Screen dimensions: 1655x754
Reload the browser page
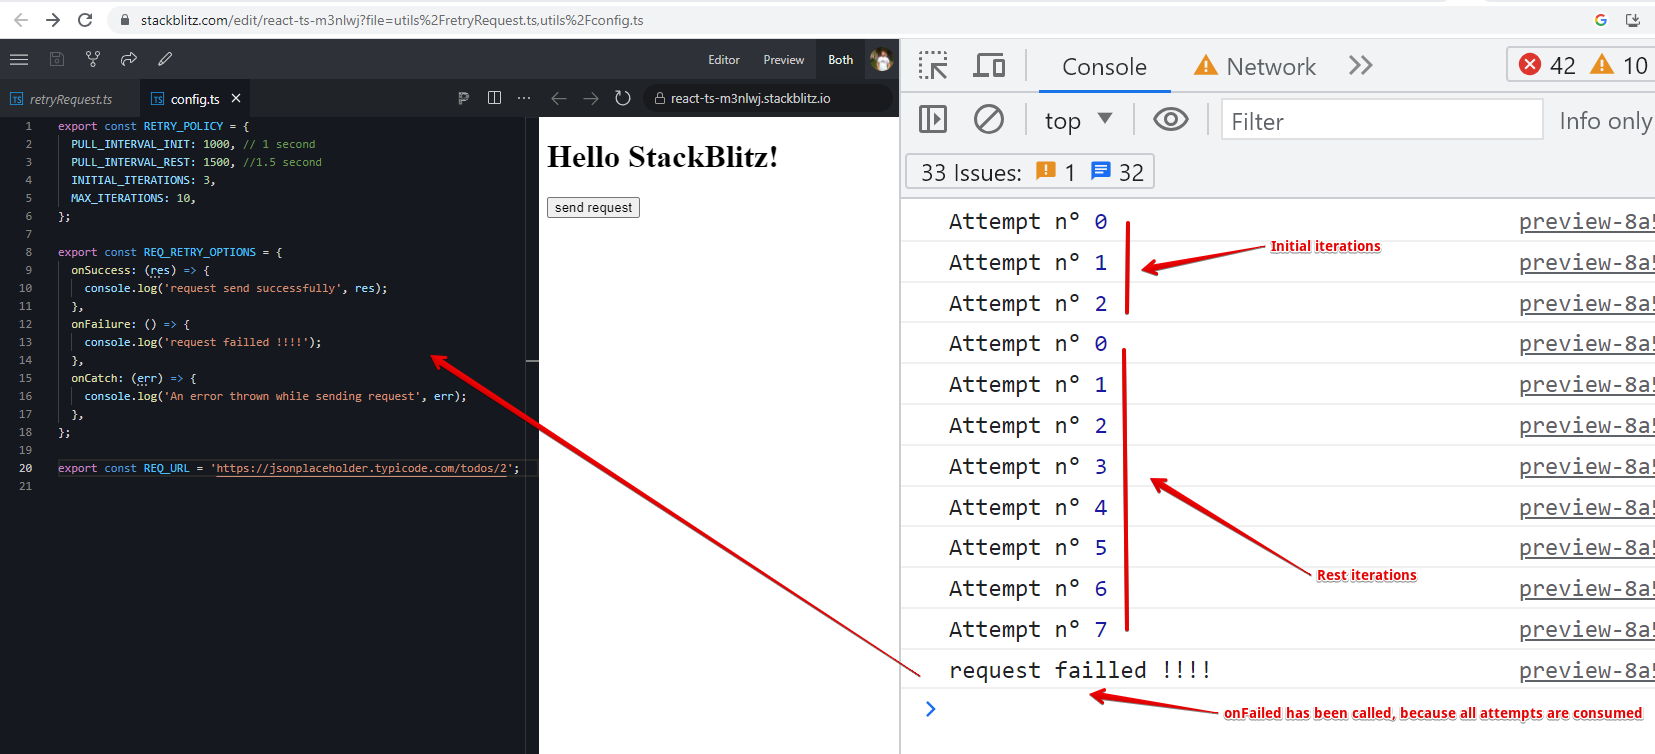[85, 20]
